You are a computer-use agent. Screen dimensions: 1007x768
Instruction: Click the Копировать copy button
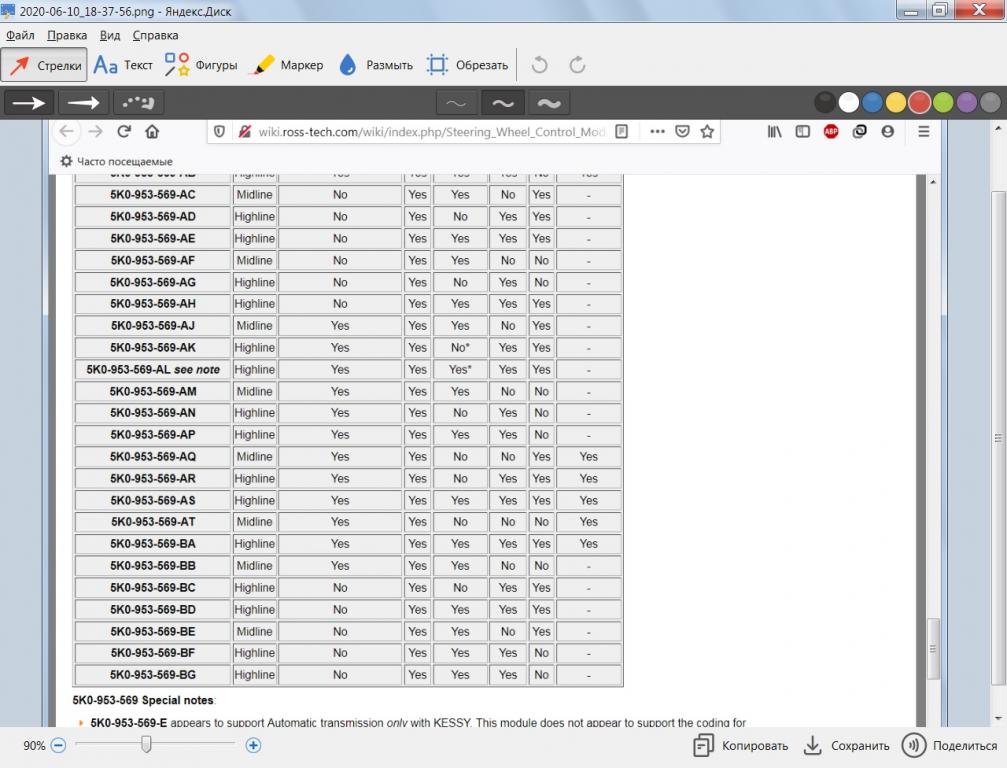tap(741, 746)
